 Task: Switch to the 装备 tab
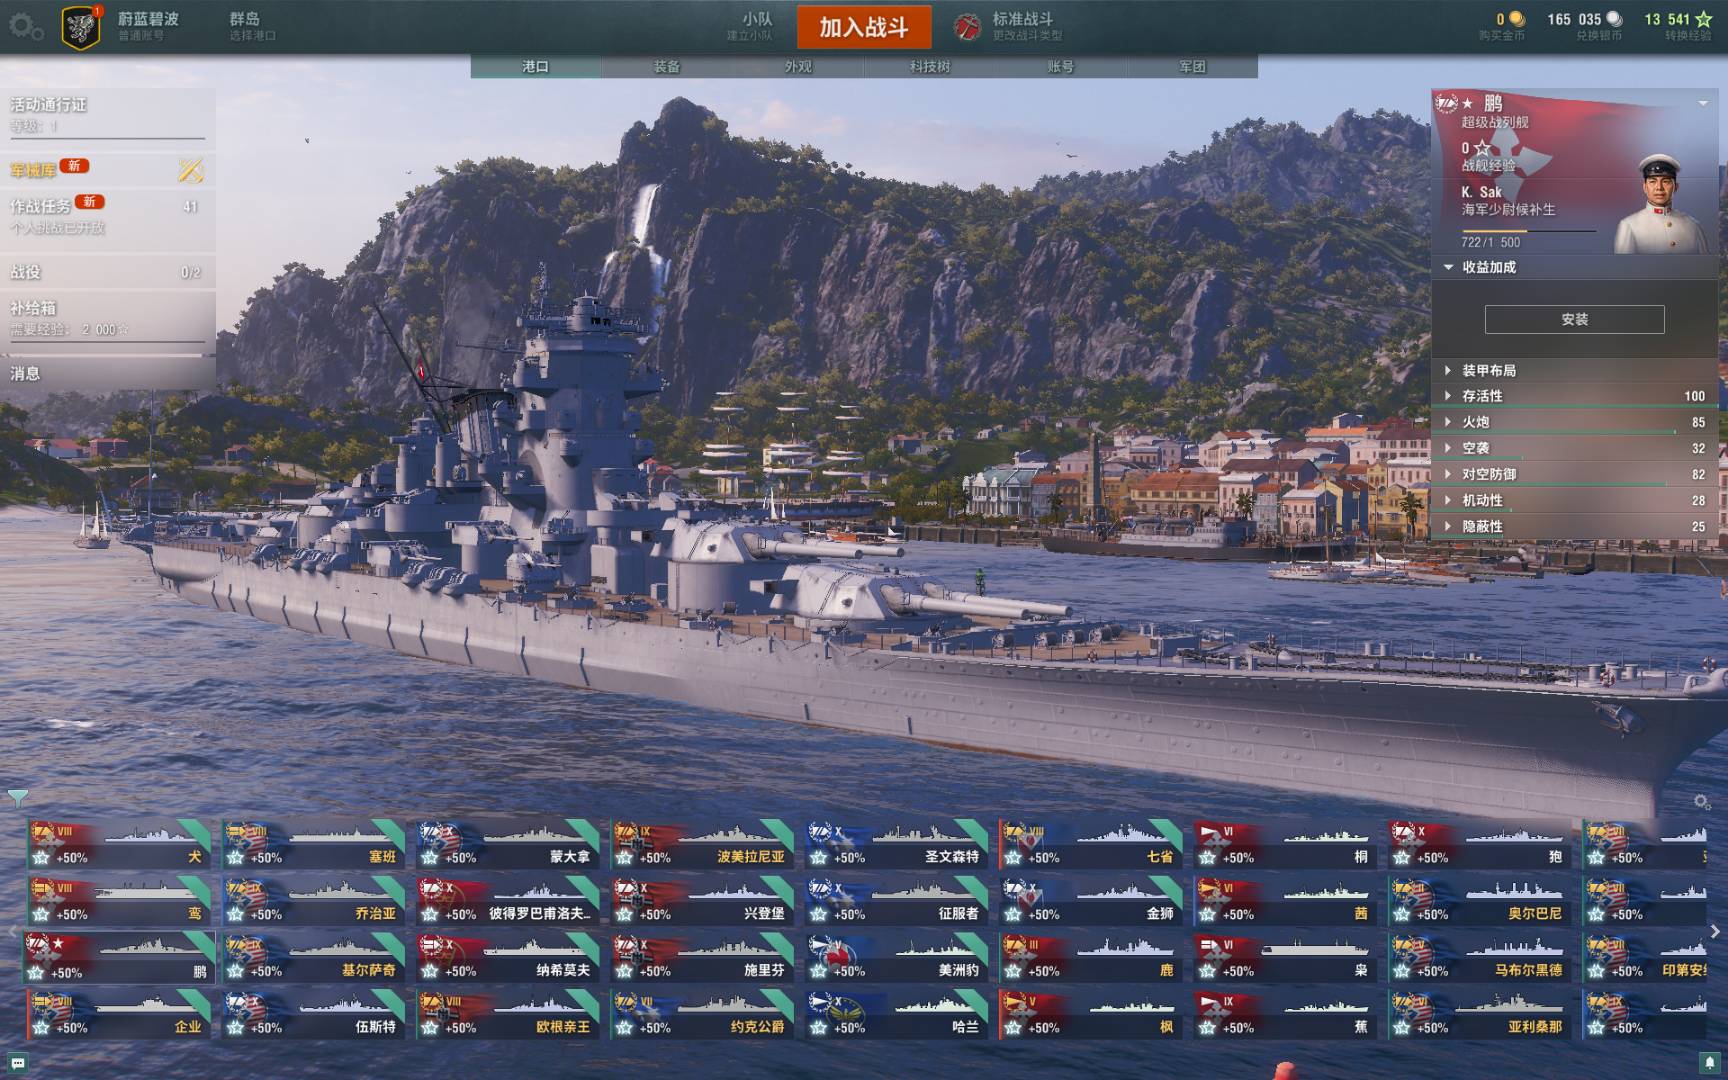click(667, 66)
